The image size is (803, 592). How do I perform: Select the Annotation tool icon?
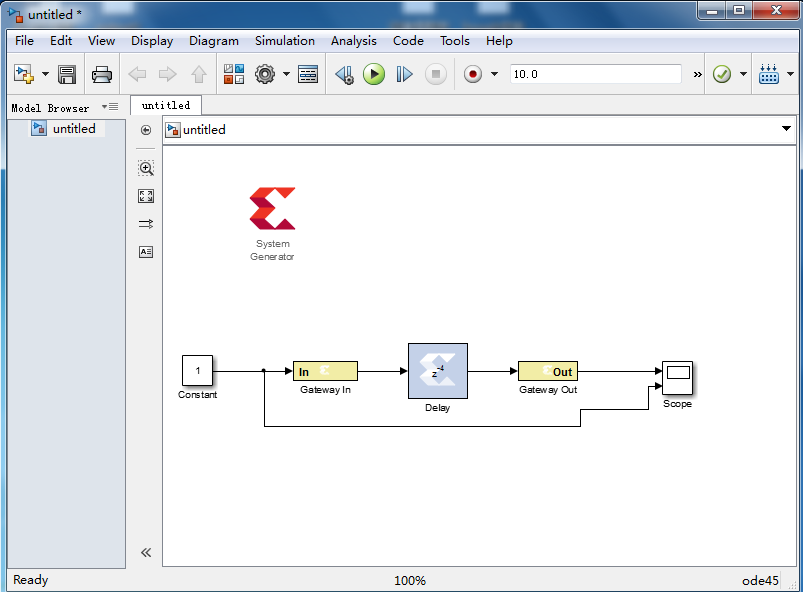click(x=146, y=251)
